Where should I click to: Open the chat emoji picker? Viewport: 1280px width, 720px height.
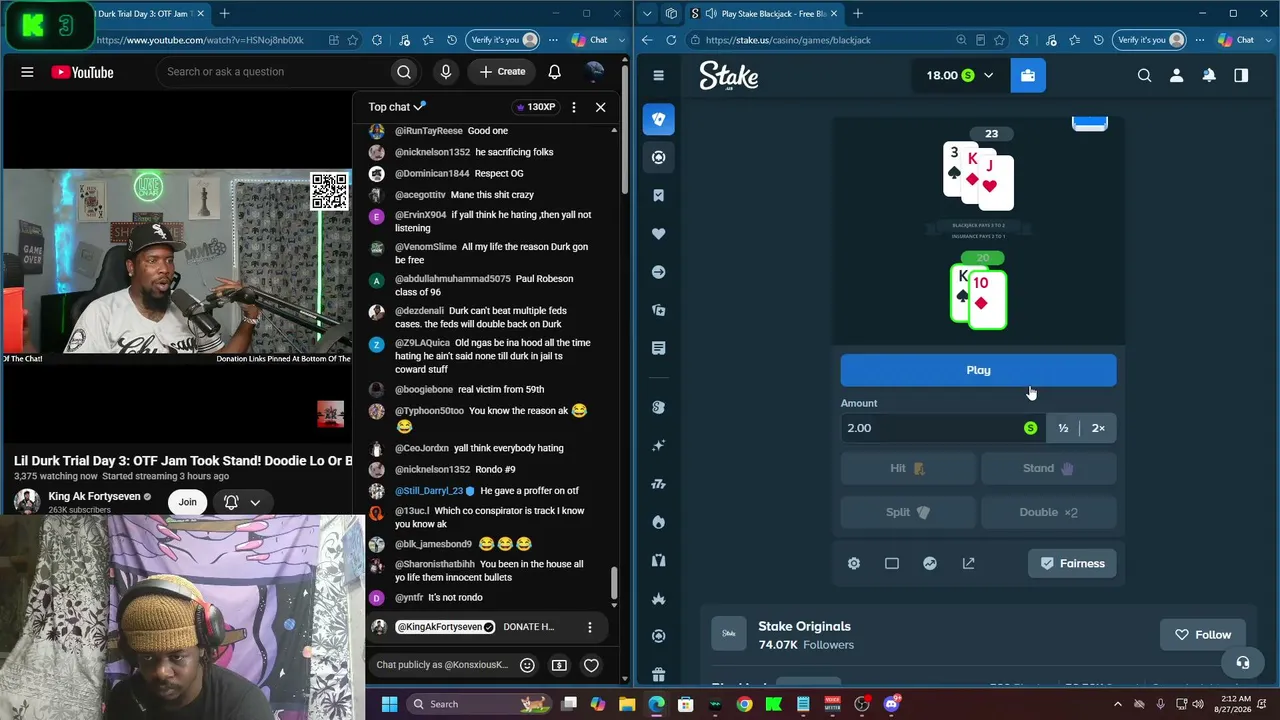[x=527, y=665]
